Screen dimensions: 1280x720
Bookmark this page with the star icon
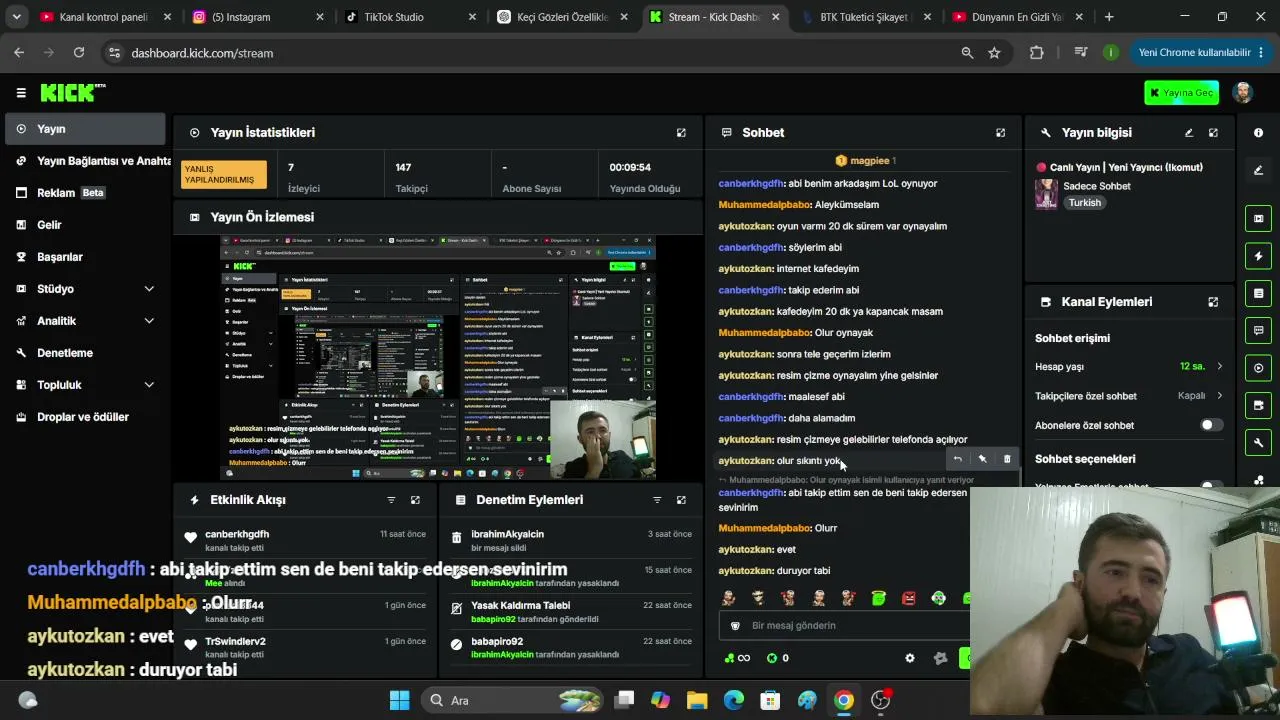(994, 53)
